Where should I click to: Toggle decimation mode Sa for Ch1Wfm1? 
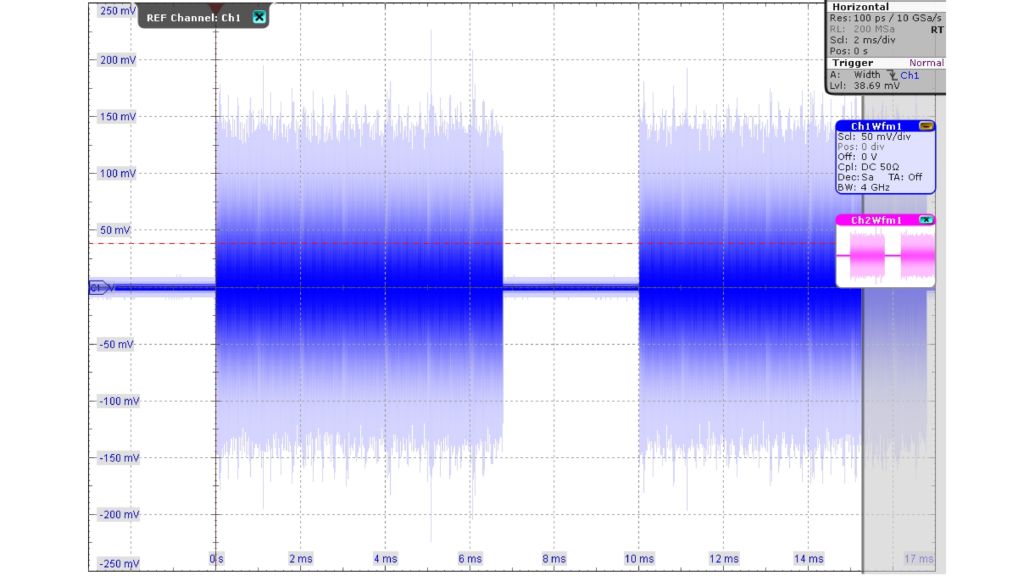(869, 177)
